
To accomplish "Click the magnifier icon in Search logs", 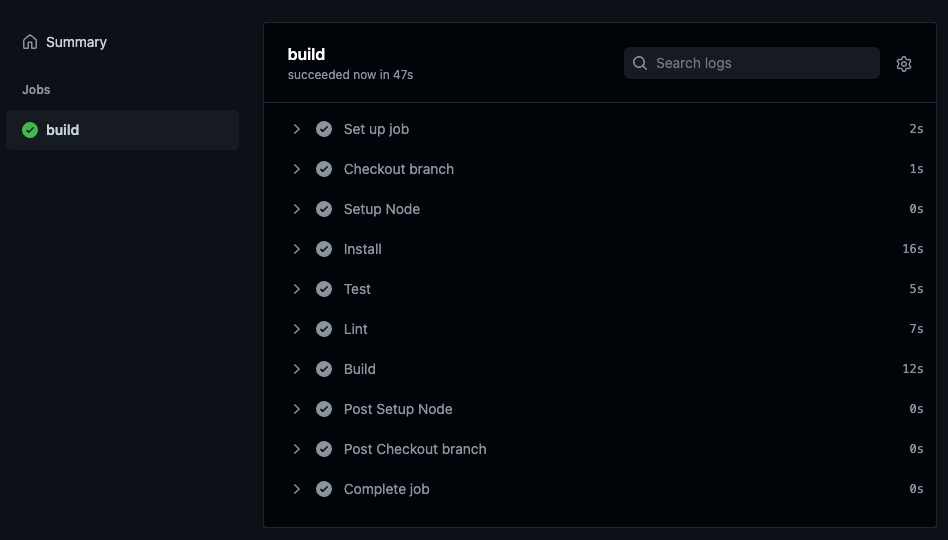I will (640, 63).
